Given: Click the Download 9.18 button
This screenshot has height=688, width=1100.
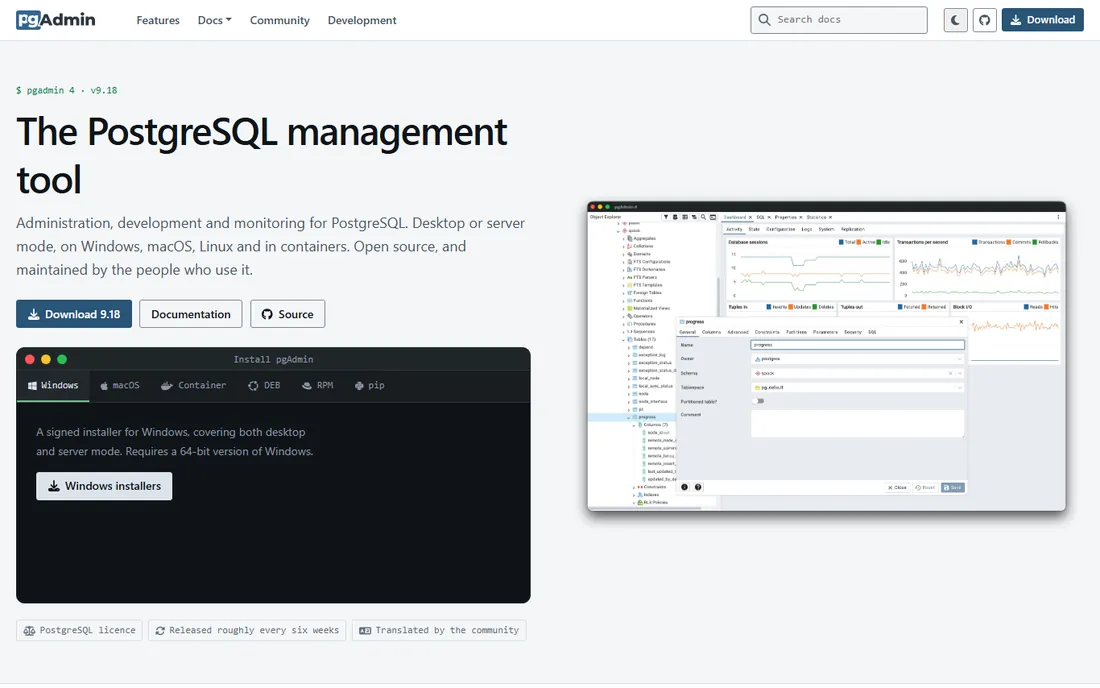Looking at the screenshot, I should pyautogui.click(x=74, y=314).
